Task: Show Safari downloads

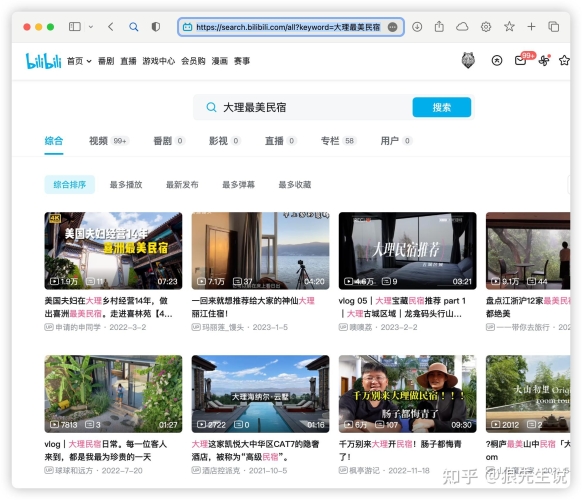Action: click(417, 27)
